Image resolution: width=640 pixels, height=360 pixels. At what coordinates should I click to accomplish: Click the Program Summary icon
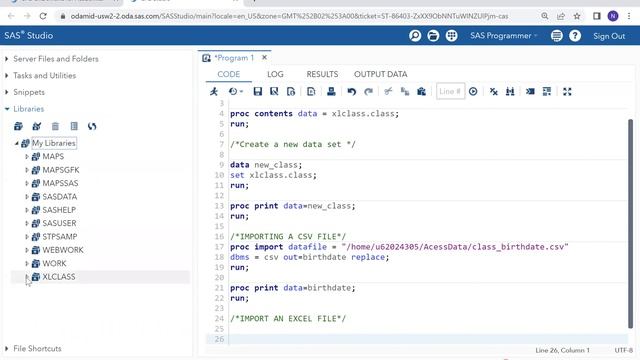tap(291, 91)
